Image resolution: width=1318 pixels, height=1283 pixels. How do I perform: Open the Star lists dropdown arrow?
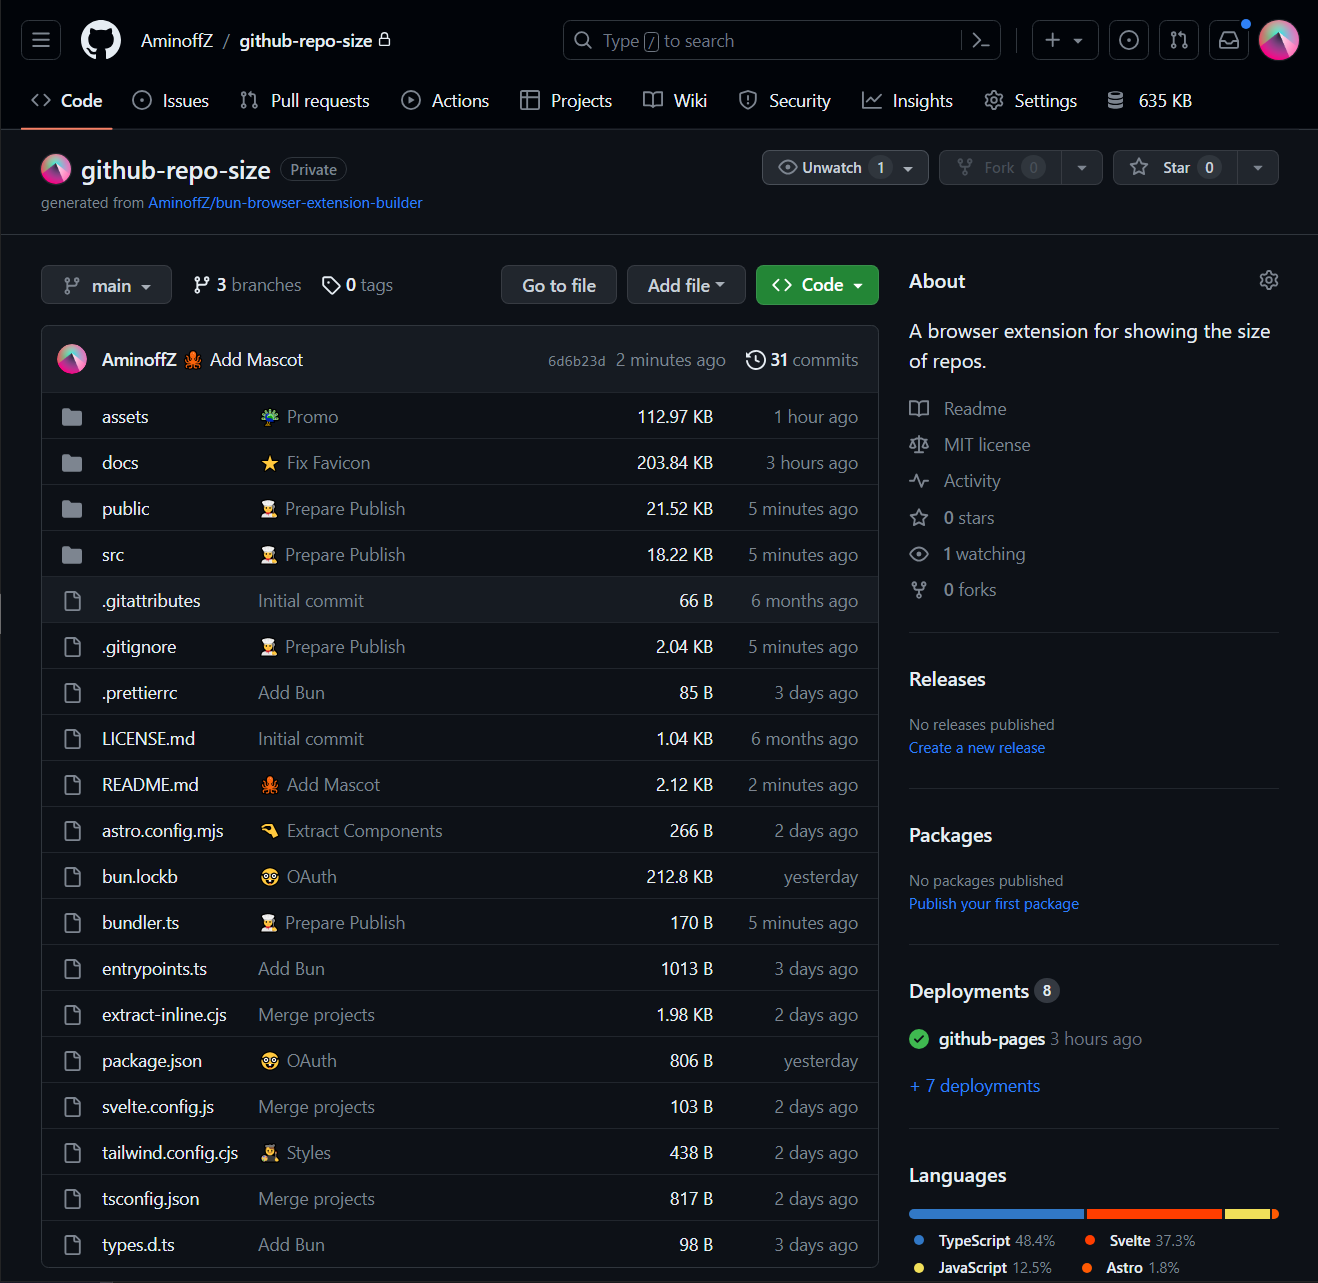click(1258, 167)
